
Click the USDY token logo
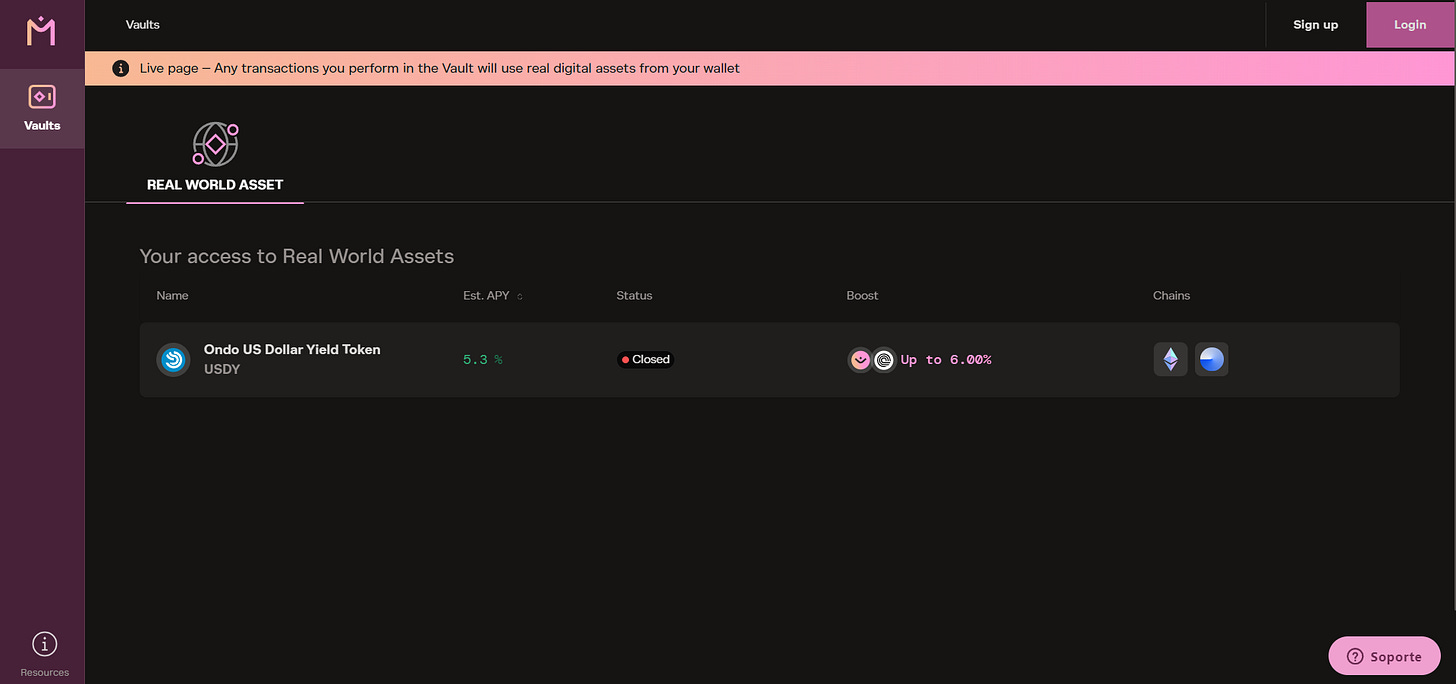coord(173,360)
